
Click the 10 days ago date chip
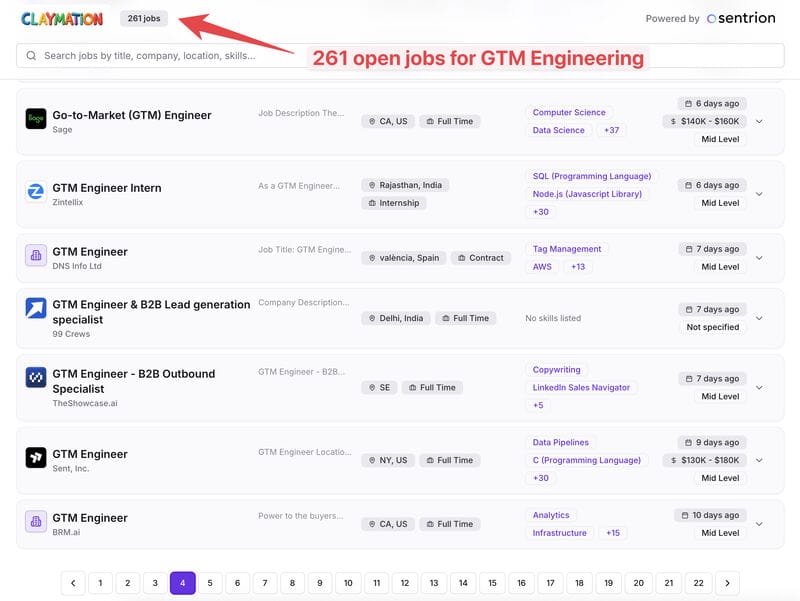pos(710,515)
